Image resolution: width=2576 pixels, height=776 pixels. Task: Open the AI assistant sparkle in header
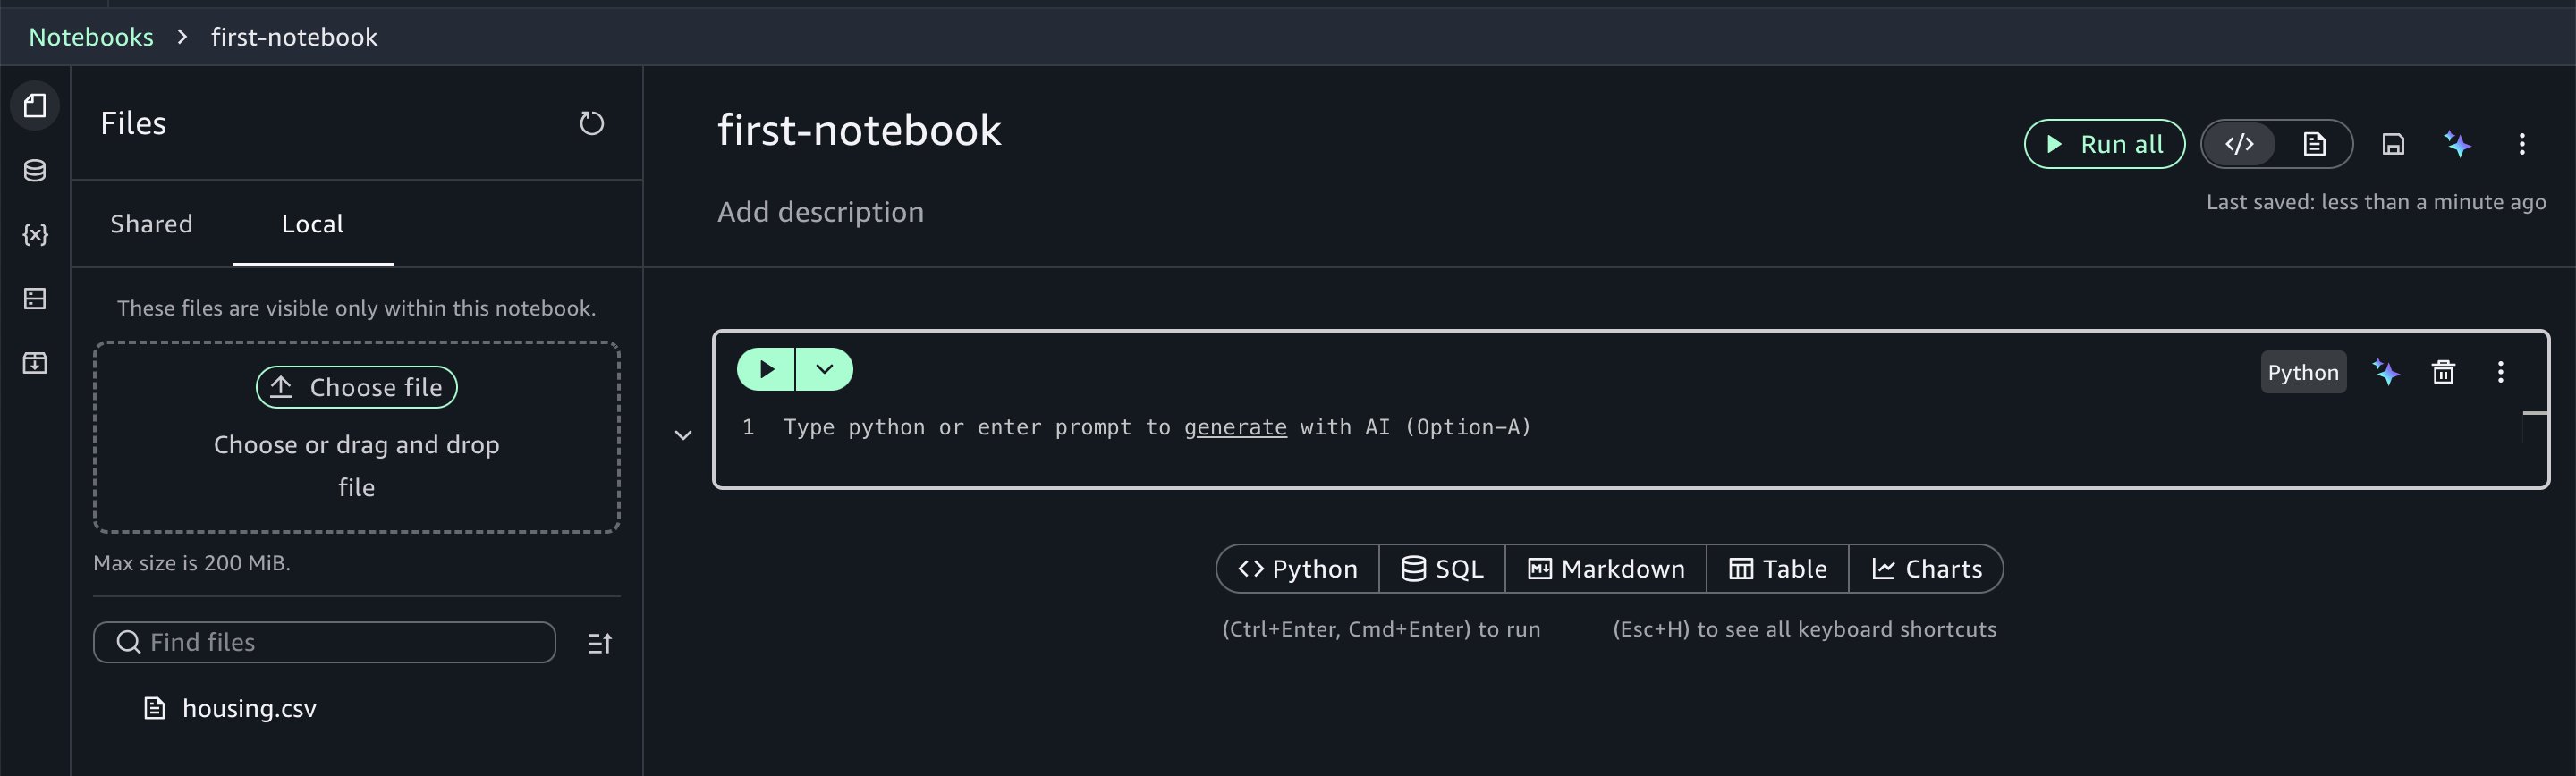click(x=2457, y=144)
